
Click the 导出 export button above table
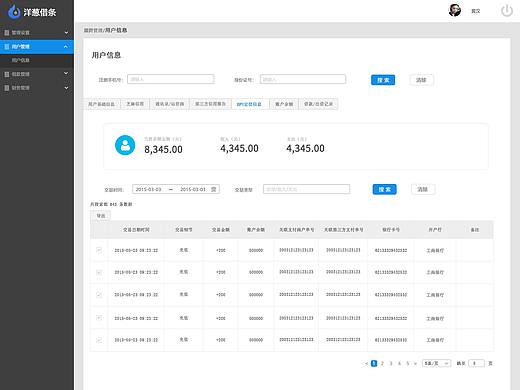pos(101,216)
